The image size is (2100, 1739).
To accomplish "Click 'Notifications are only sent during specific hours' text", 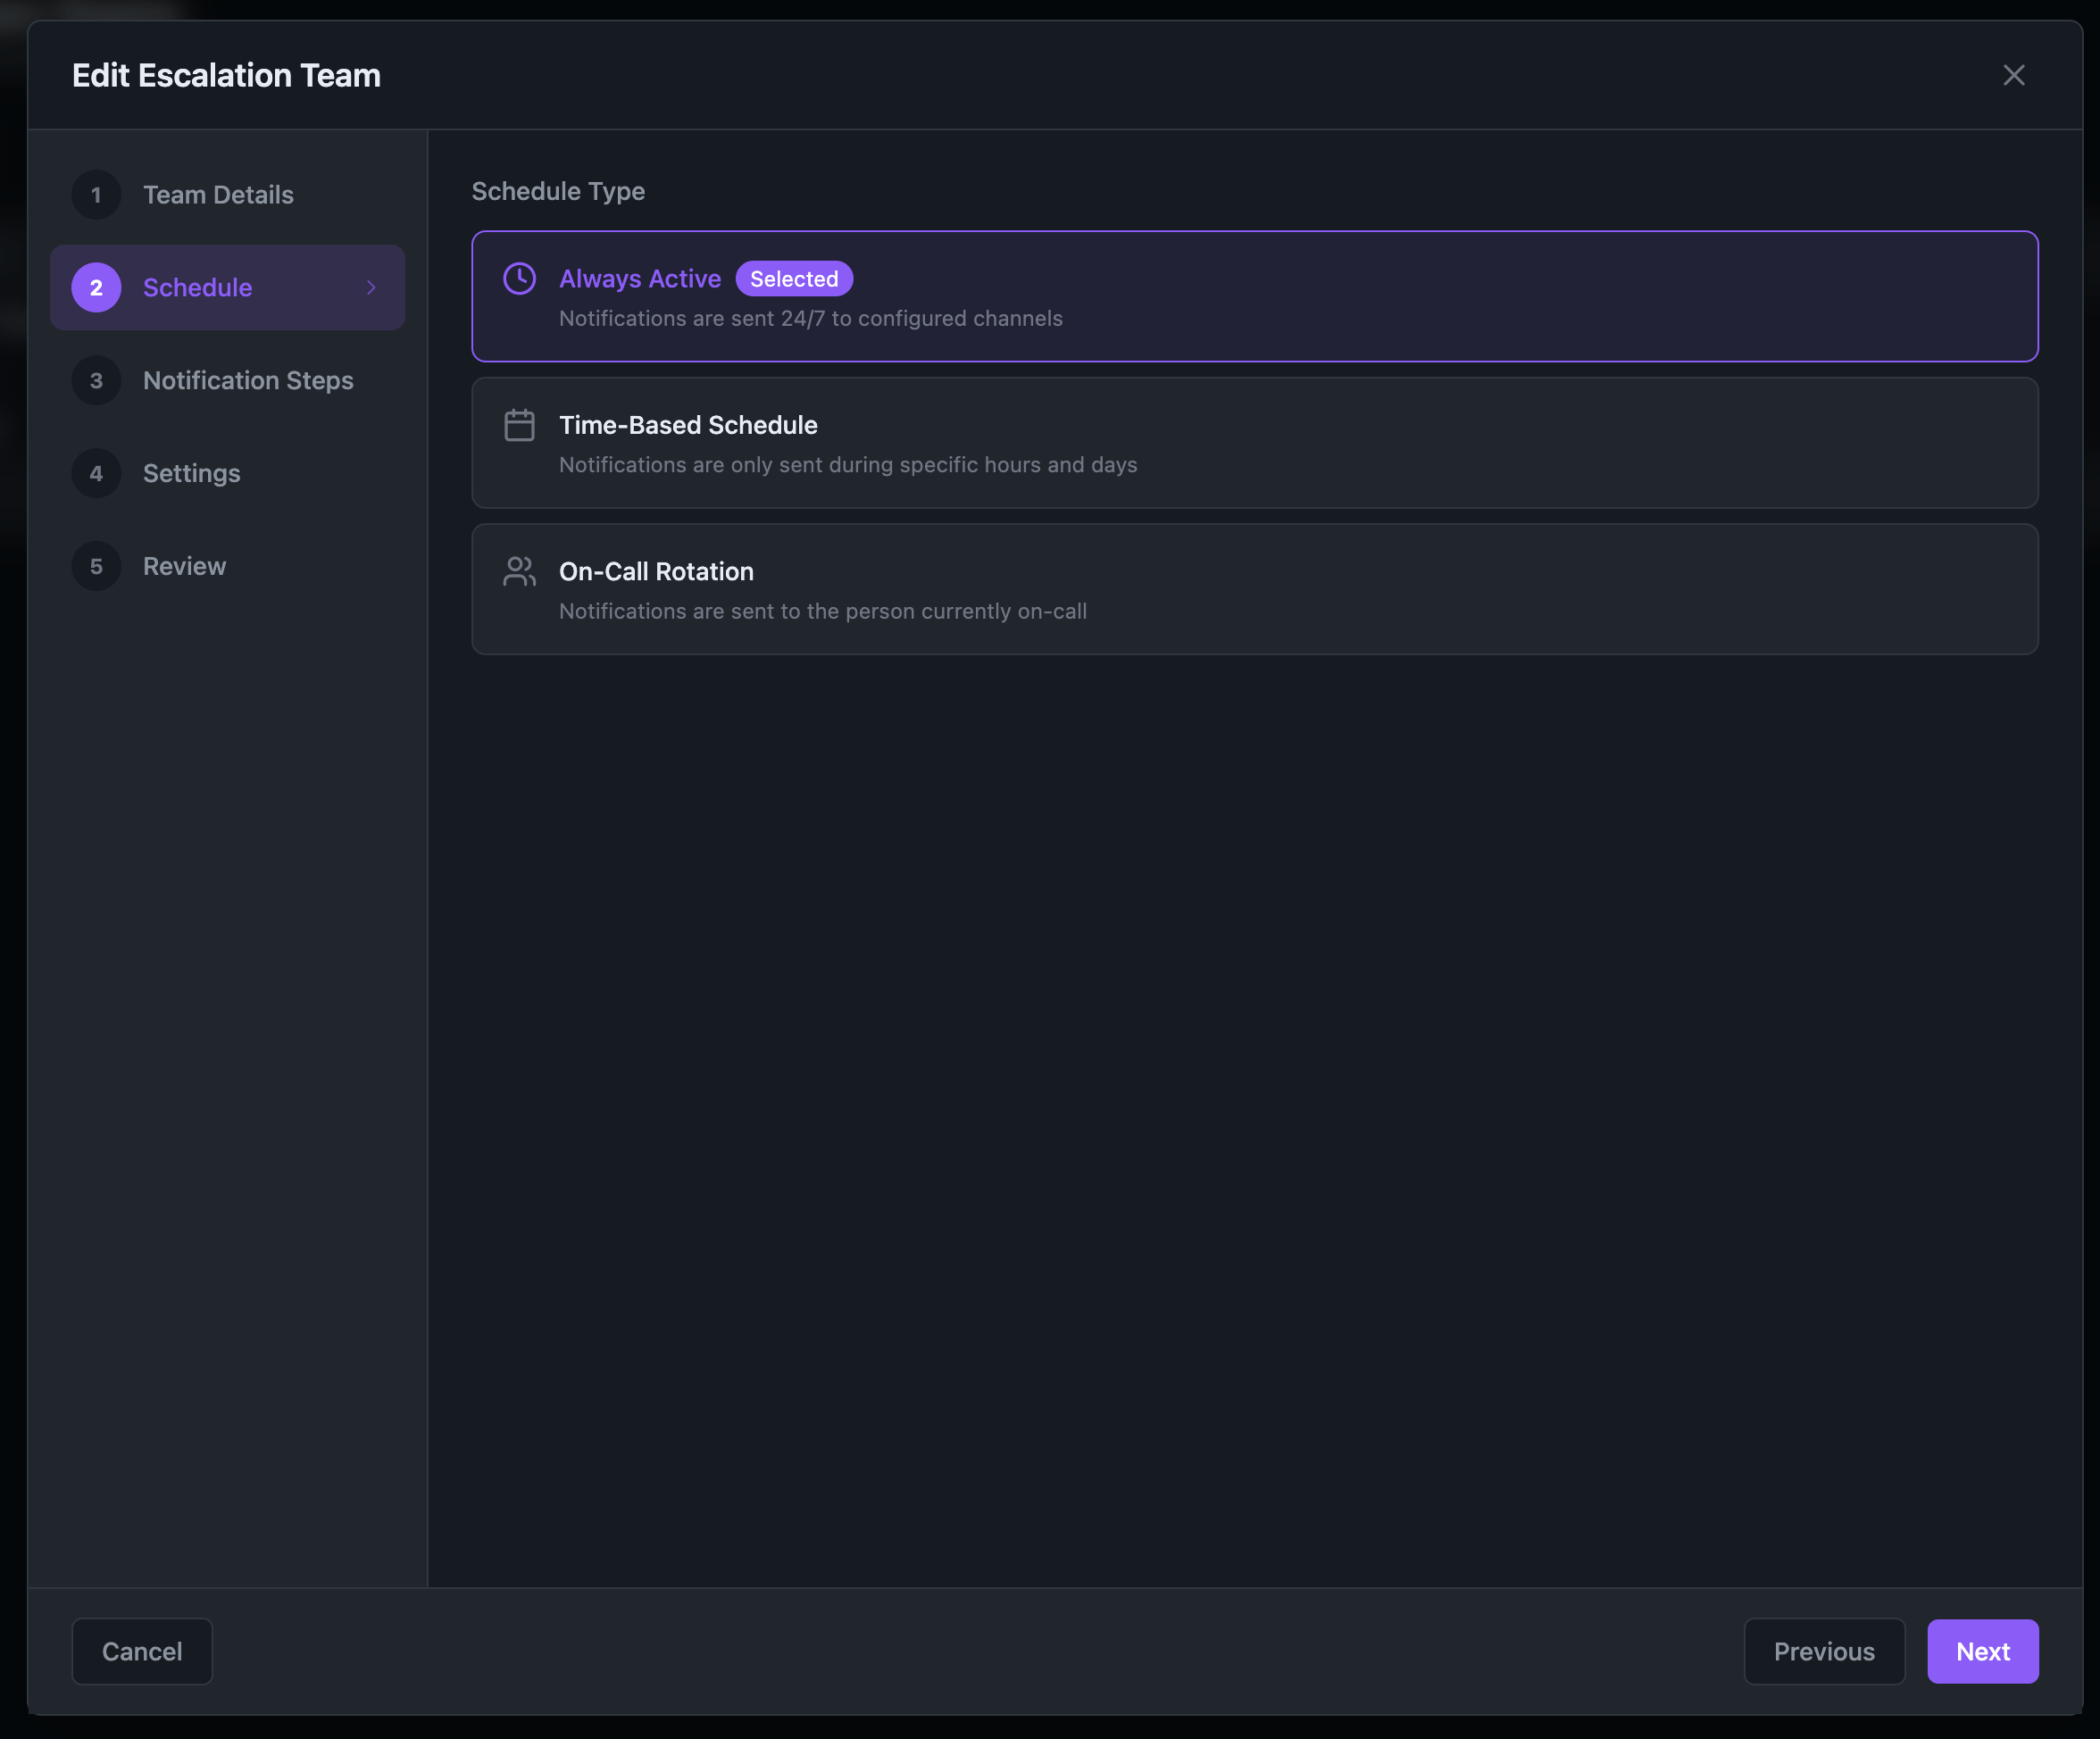I will (x=848, y=465).
